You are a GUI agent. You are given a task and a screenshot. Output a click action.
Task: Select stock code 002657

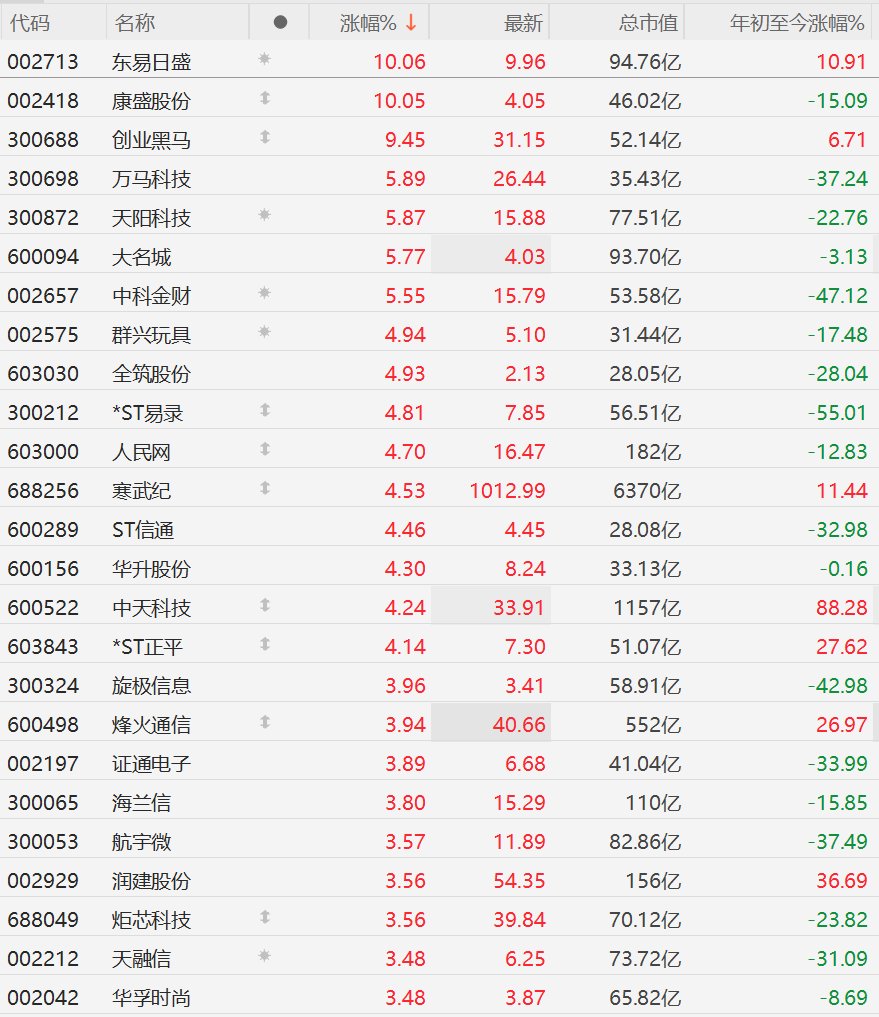point(43,296)
